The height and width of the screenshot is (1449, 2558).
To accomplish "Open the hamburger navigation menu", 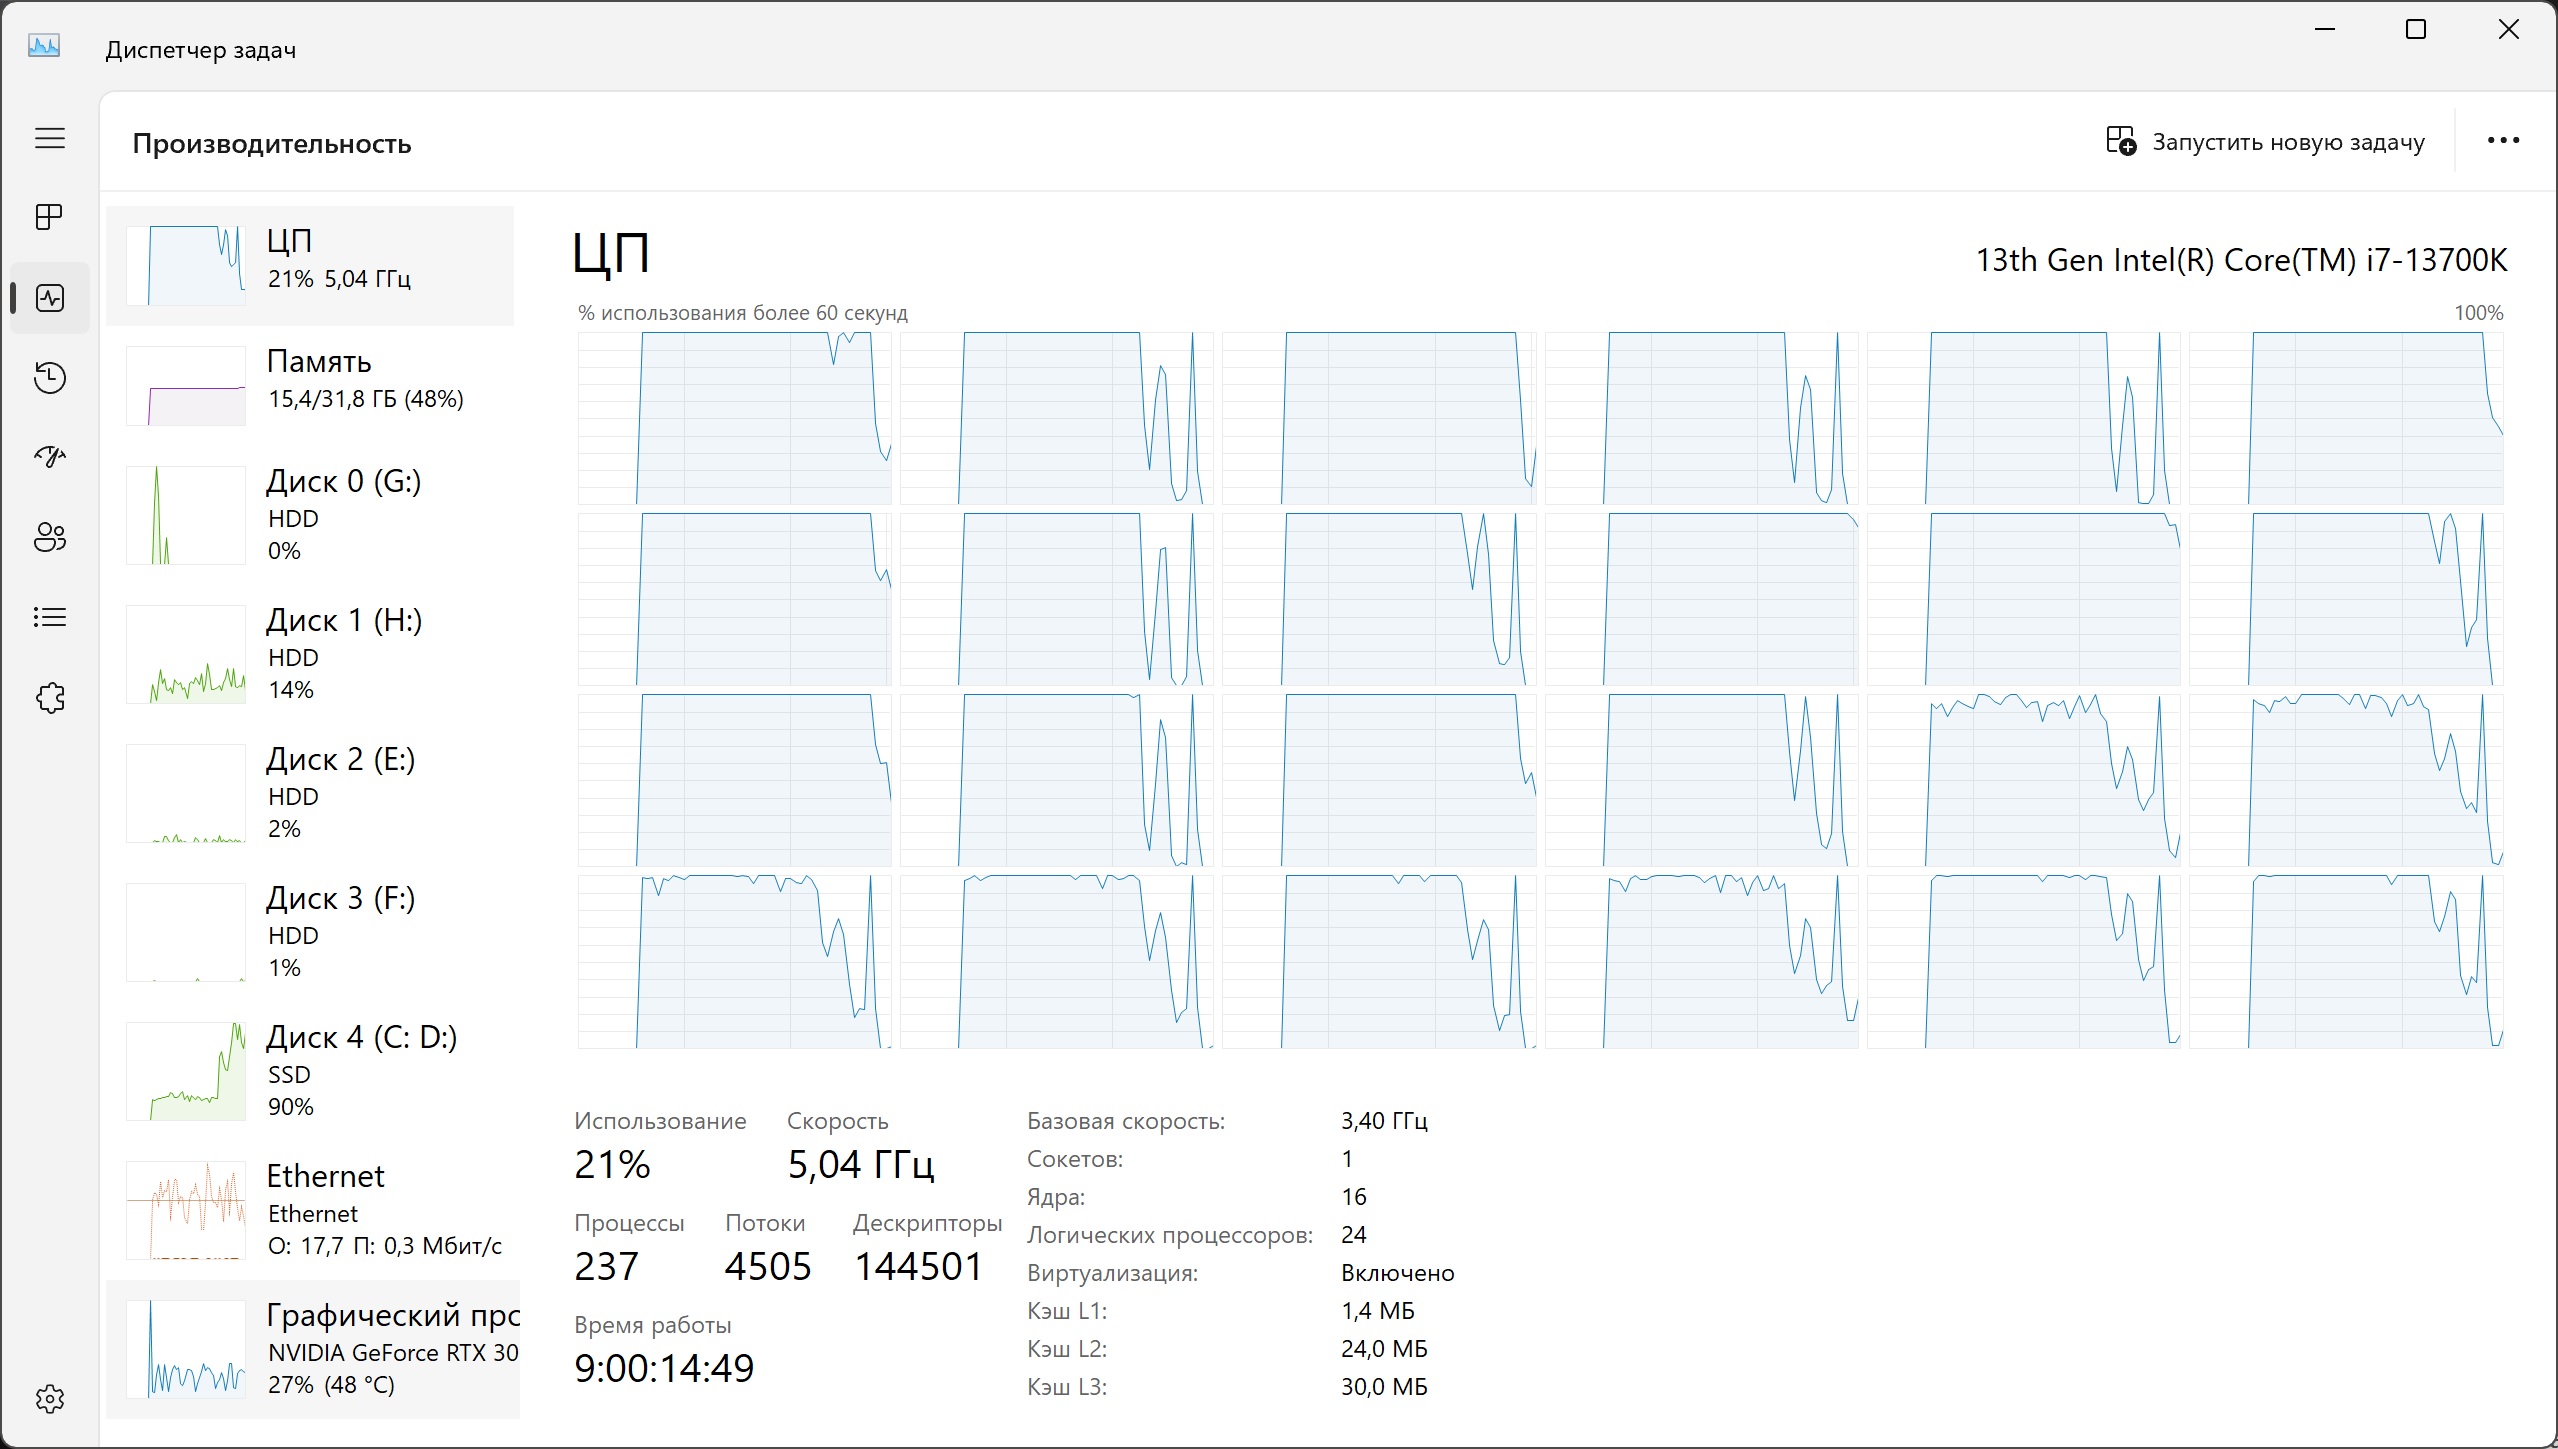I will [x=49, y=138].
